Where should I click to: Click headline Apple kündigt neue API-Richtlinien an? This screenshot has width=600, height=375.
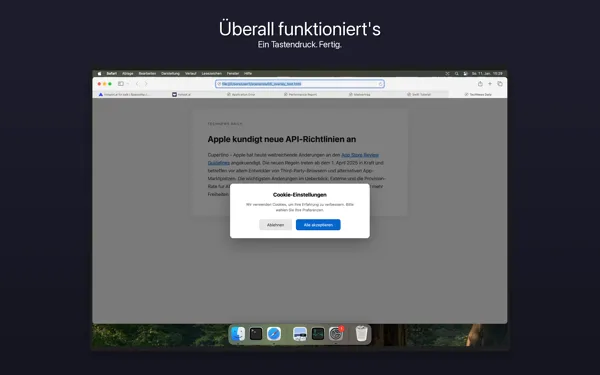(282, 139)
